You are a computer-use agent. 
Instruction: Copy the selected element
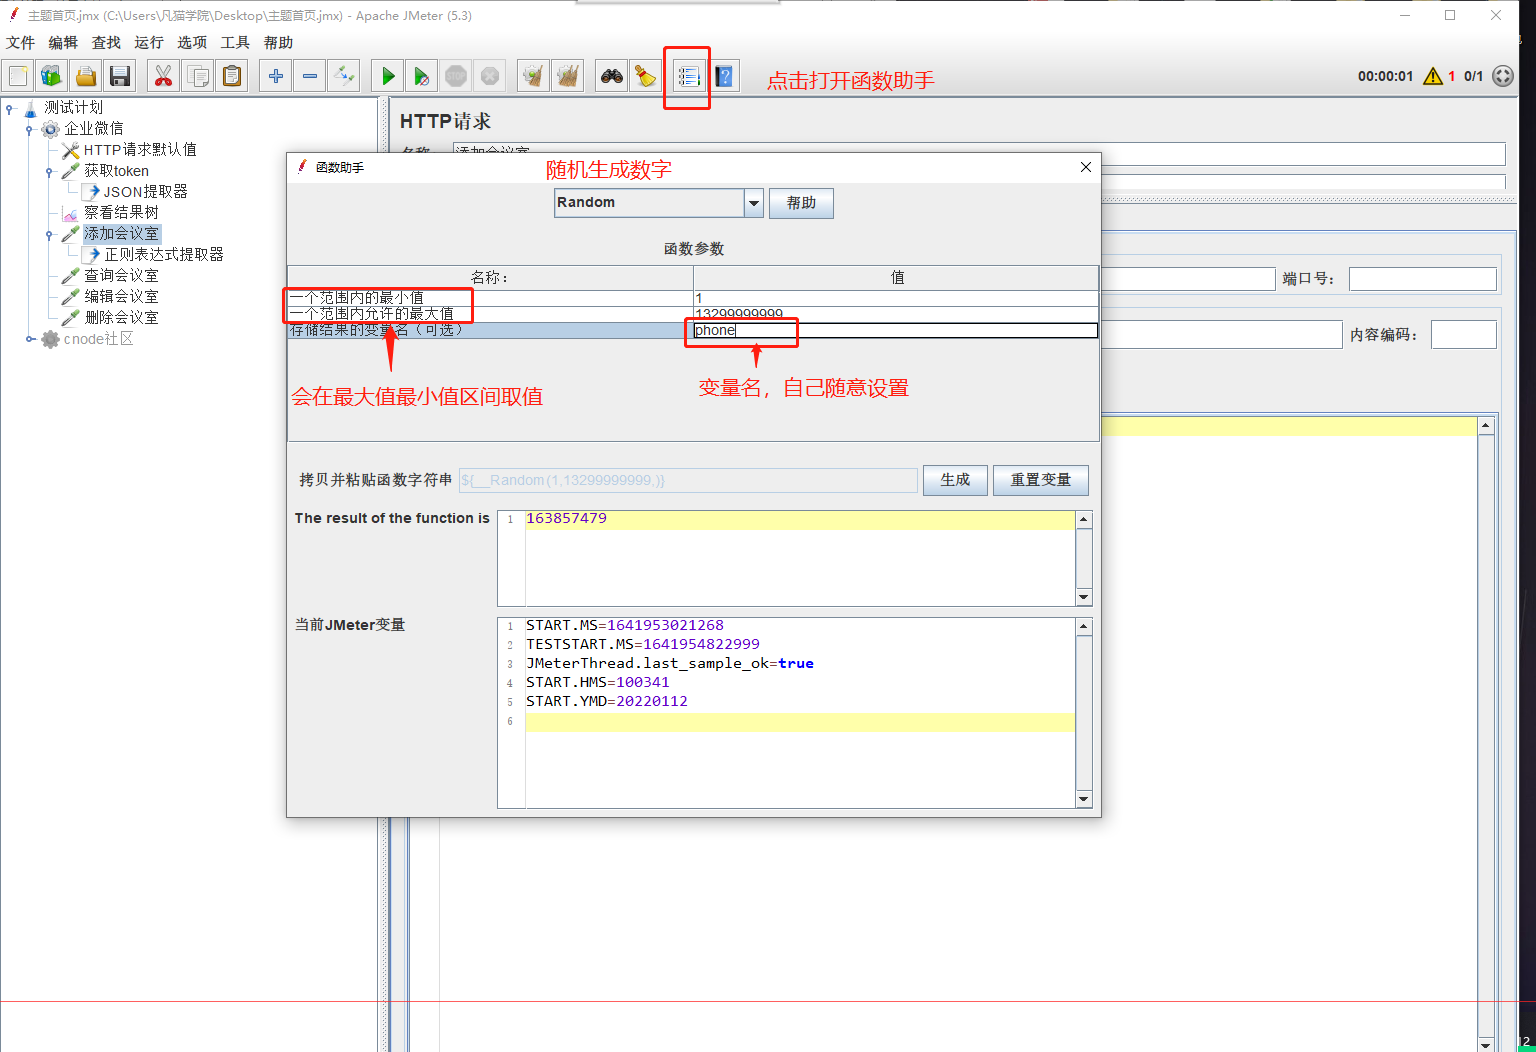tap(198, 76)
